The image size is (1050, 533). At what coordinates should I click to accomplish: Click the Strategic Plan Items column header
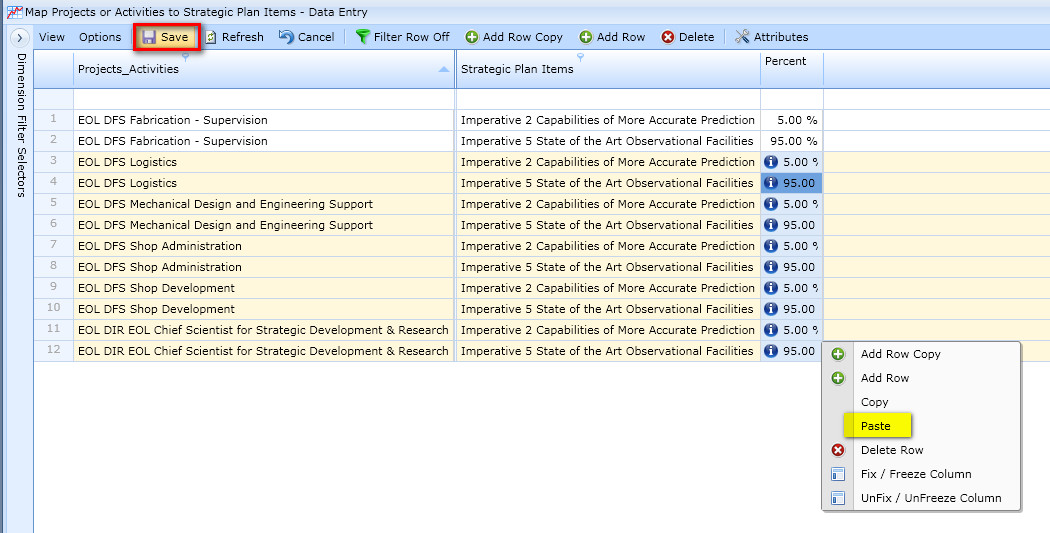tap(608, 69)
